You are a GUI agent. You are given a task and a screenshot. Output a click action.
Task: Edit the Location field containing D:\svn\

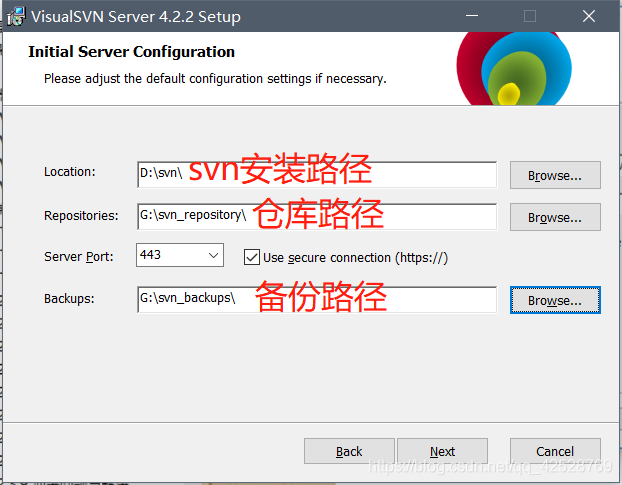click(317, 174)
